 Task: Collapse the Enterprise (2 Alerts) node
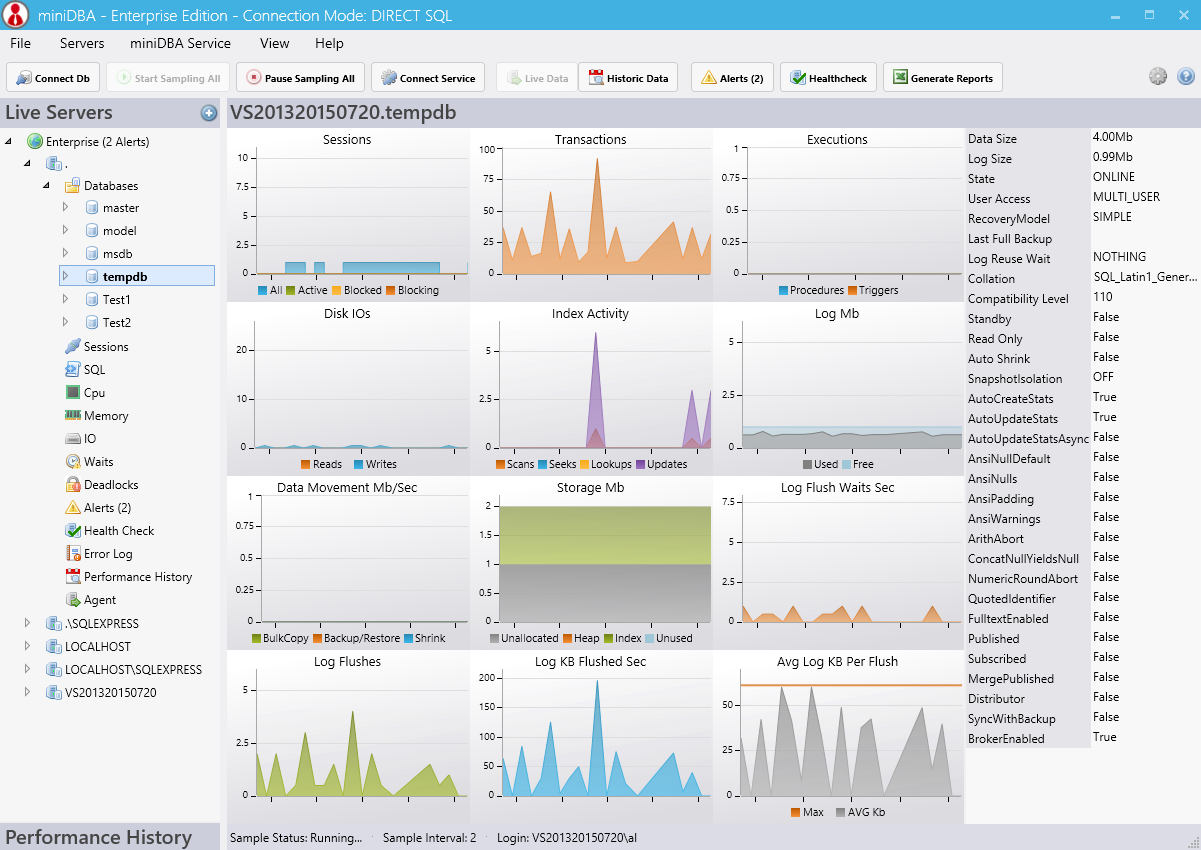tap(9, 142)
